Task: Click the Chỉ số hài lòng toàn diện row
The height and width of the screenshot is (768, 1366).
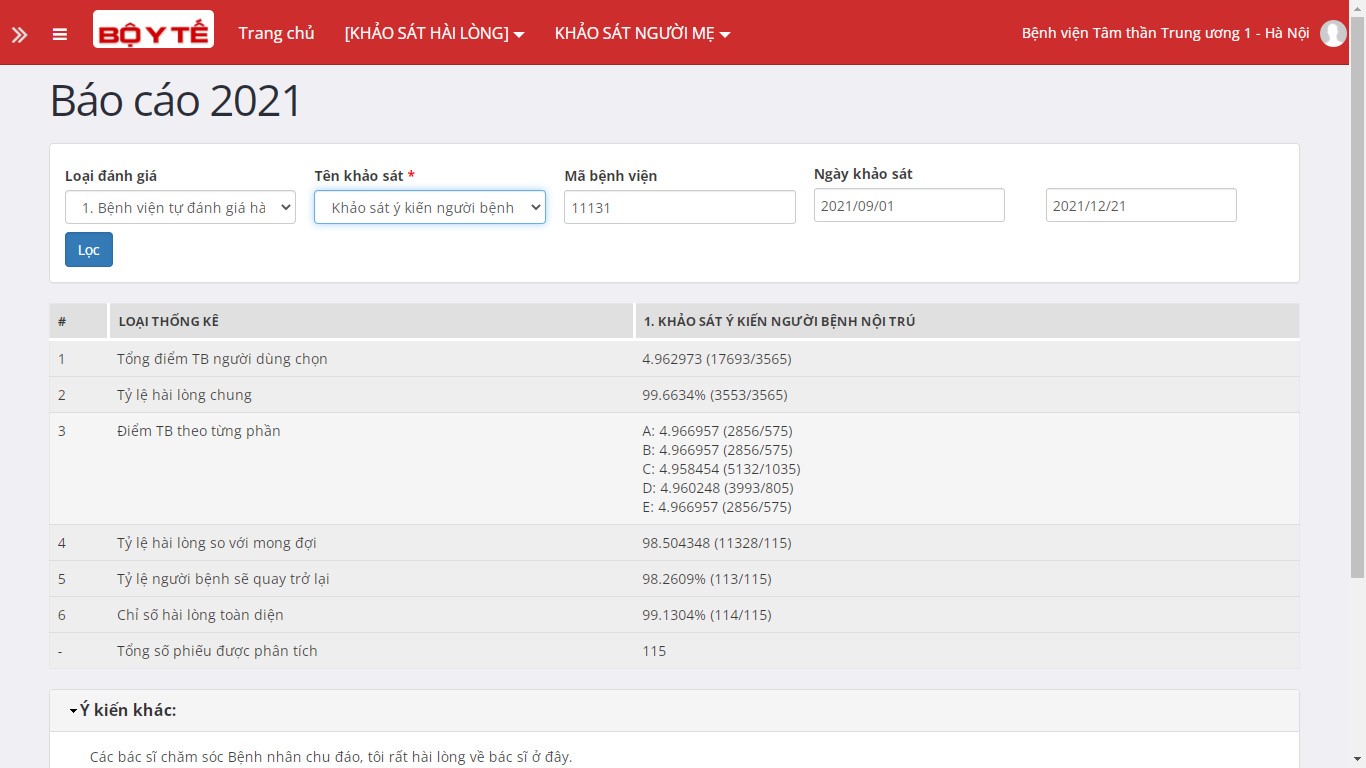Action: click(x=200, y=615)
